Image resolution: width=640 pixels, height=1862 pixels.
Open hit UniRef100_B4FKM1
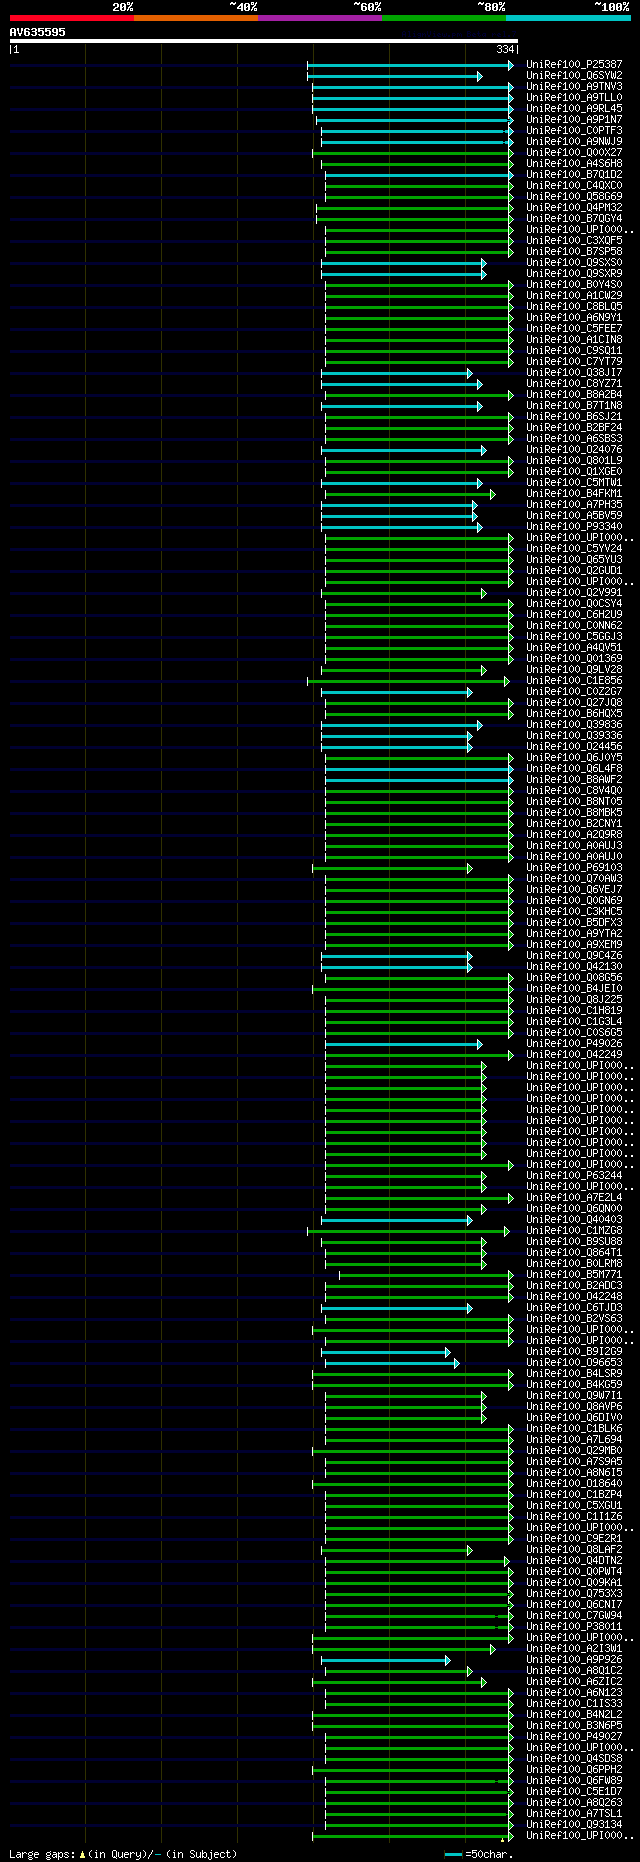point(574,494)
